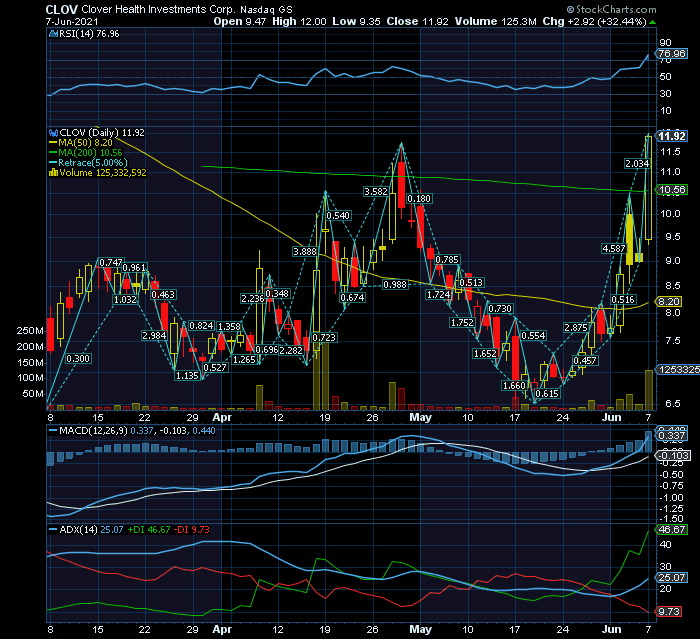Click the CLOV (Daily) candlestick legend icon
The height and width of the screenshot is (639, 700).
pos(53,133)
